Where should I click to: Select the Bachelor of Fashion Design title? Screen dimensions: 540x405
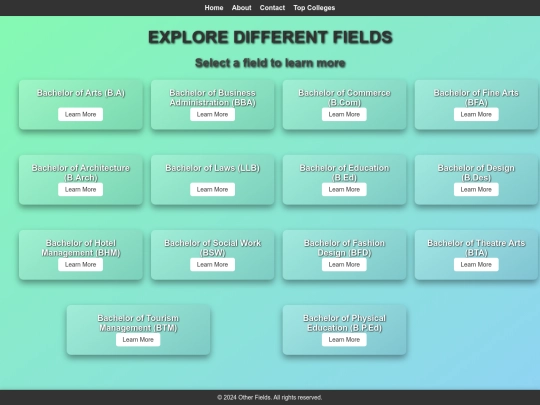[344, 248]
